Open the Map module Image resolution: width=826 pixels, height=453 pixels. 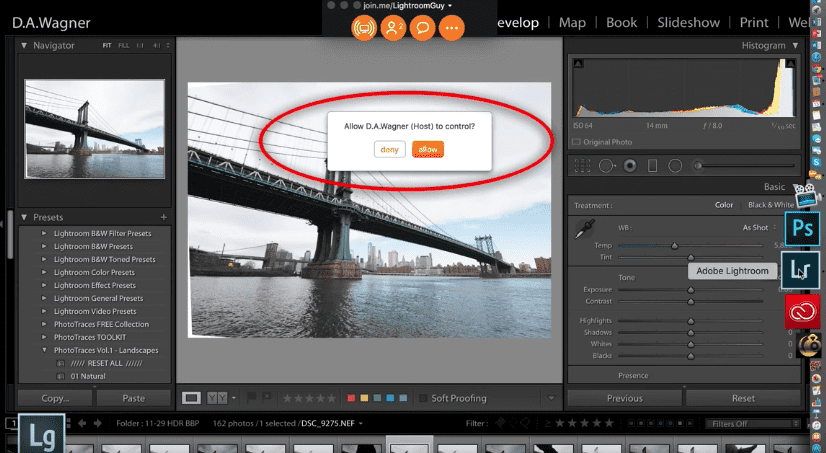[572, 22]
